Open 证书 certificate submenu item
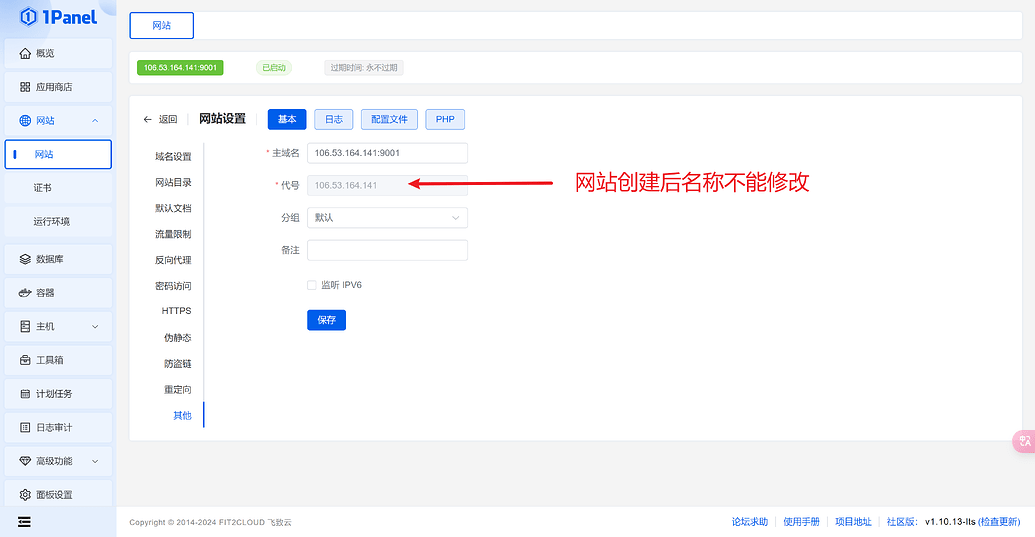The height and width of the screenshot is (537, 1035). pos(58,188)
